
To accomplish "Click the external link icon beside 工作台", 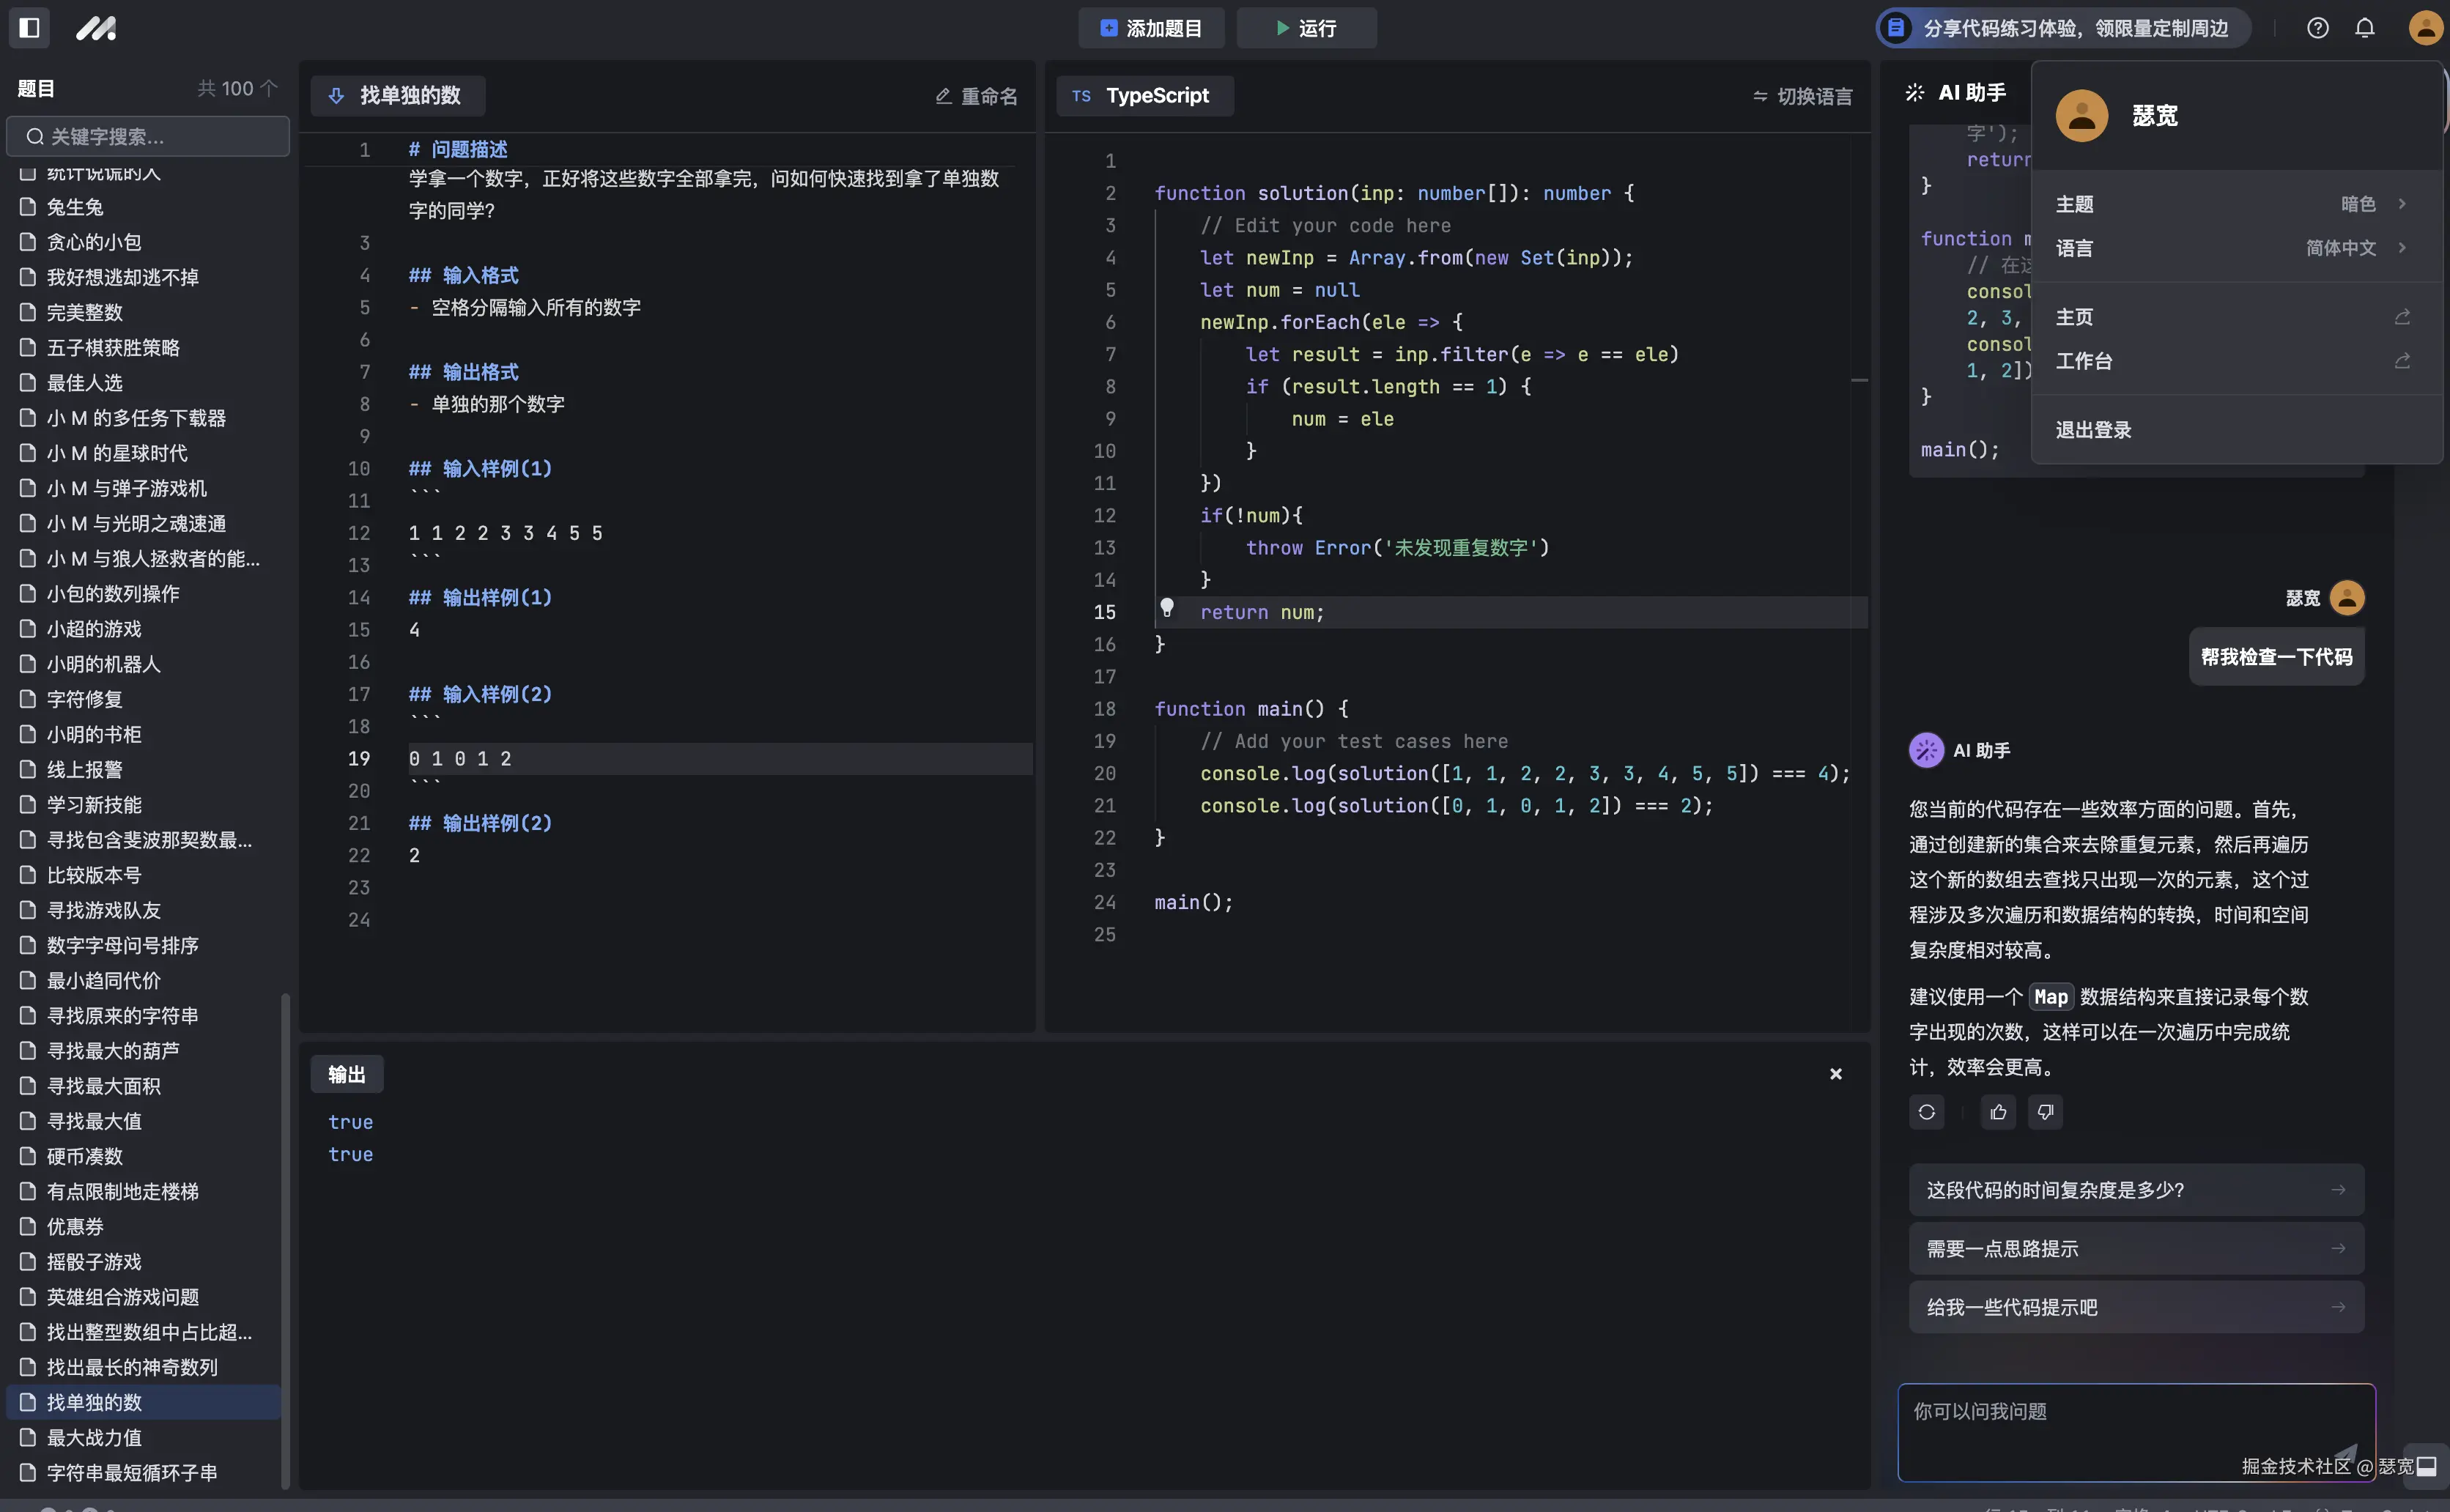I will [x=2402, y=361].
